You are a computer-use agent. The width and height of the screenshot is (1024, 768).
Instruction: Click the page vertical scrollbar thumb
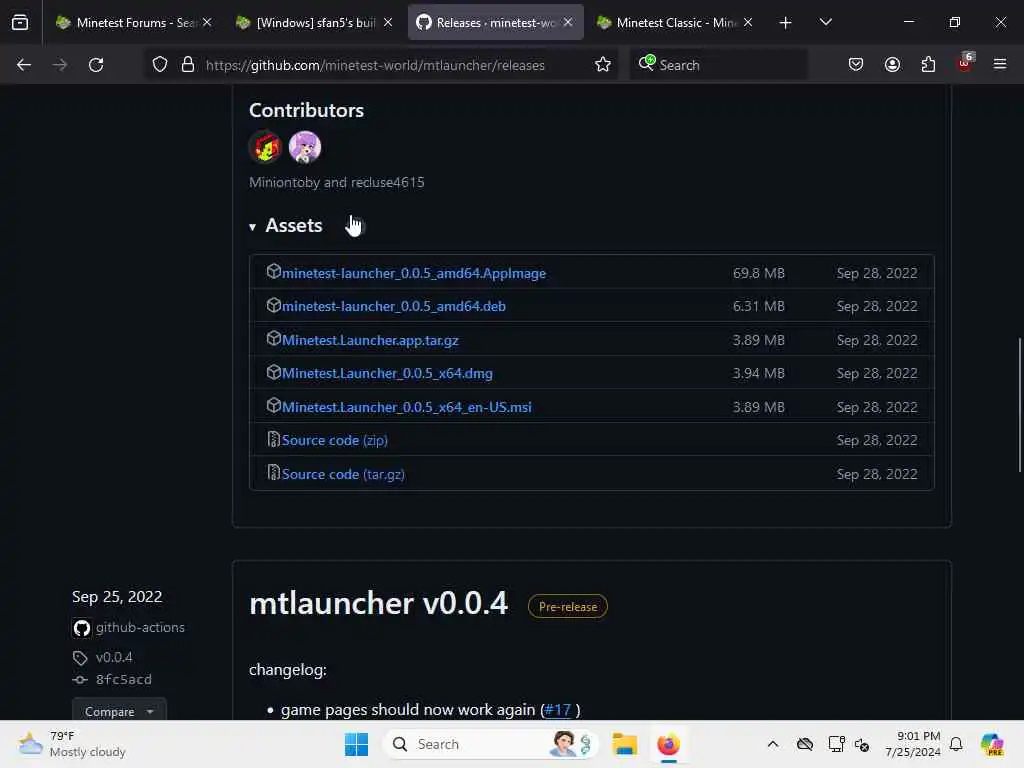[1019, 404]
